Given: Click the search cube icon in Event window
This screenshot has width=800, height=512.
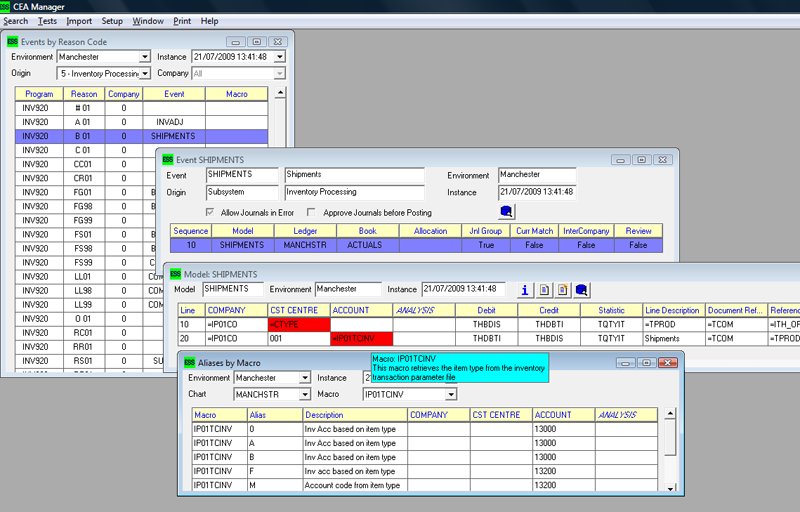Looking at the screenshot, I should pyautogui.click(x=507, y=212).
